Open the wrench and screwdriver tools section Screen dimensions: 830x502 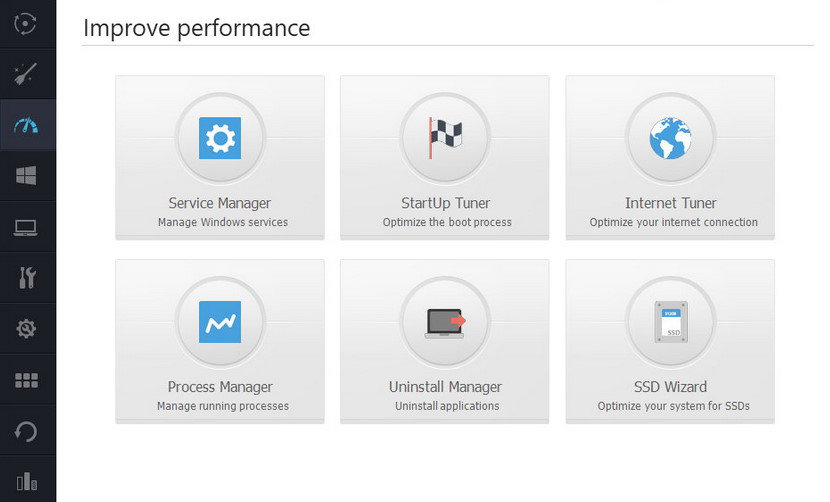tap(26, 277)
